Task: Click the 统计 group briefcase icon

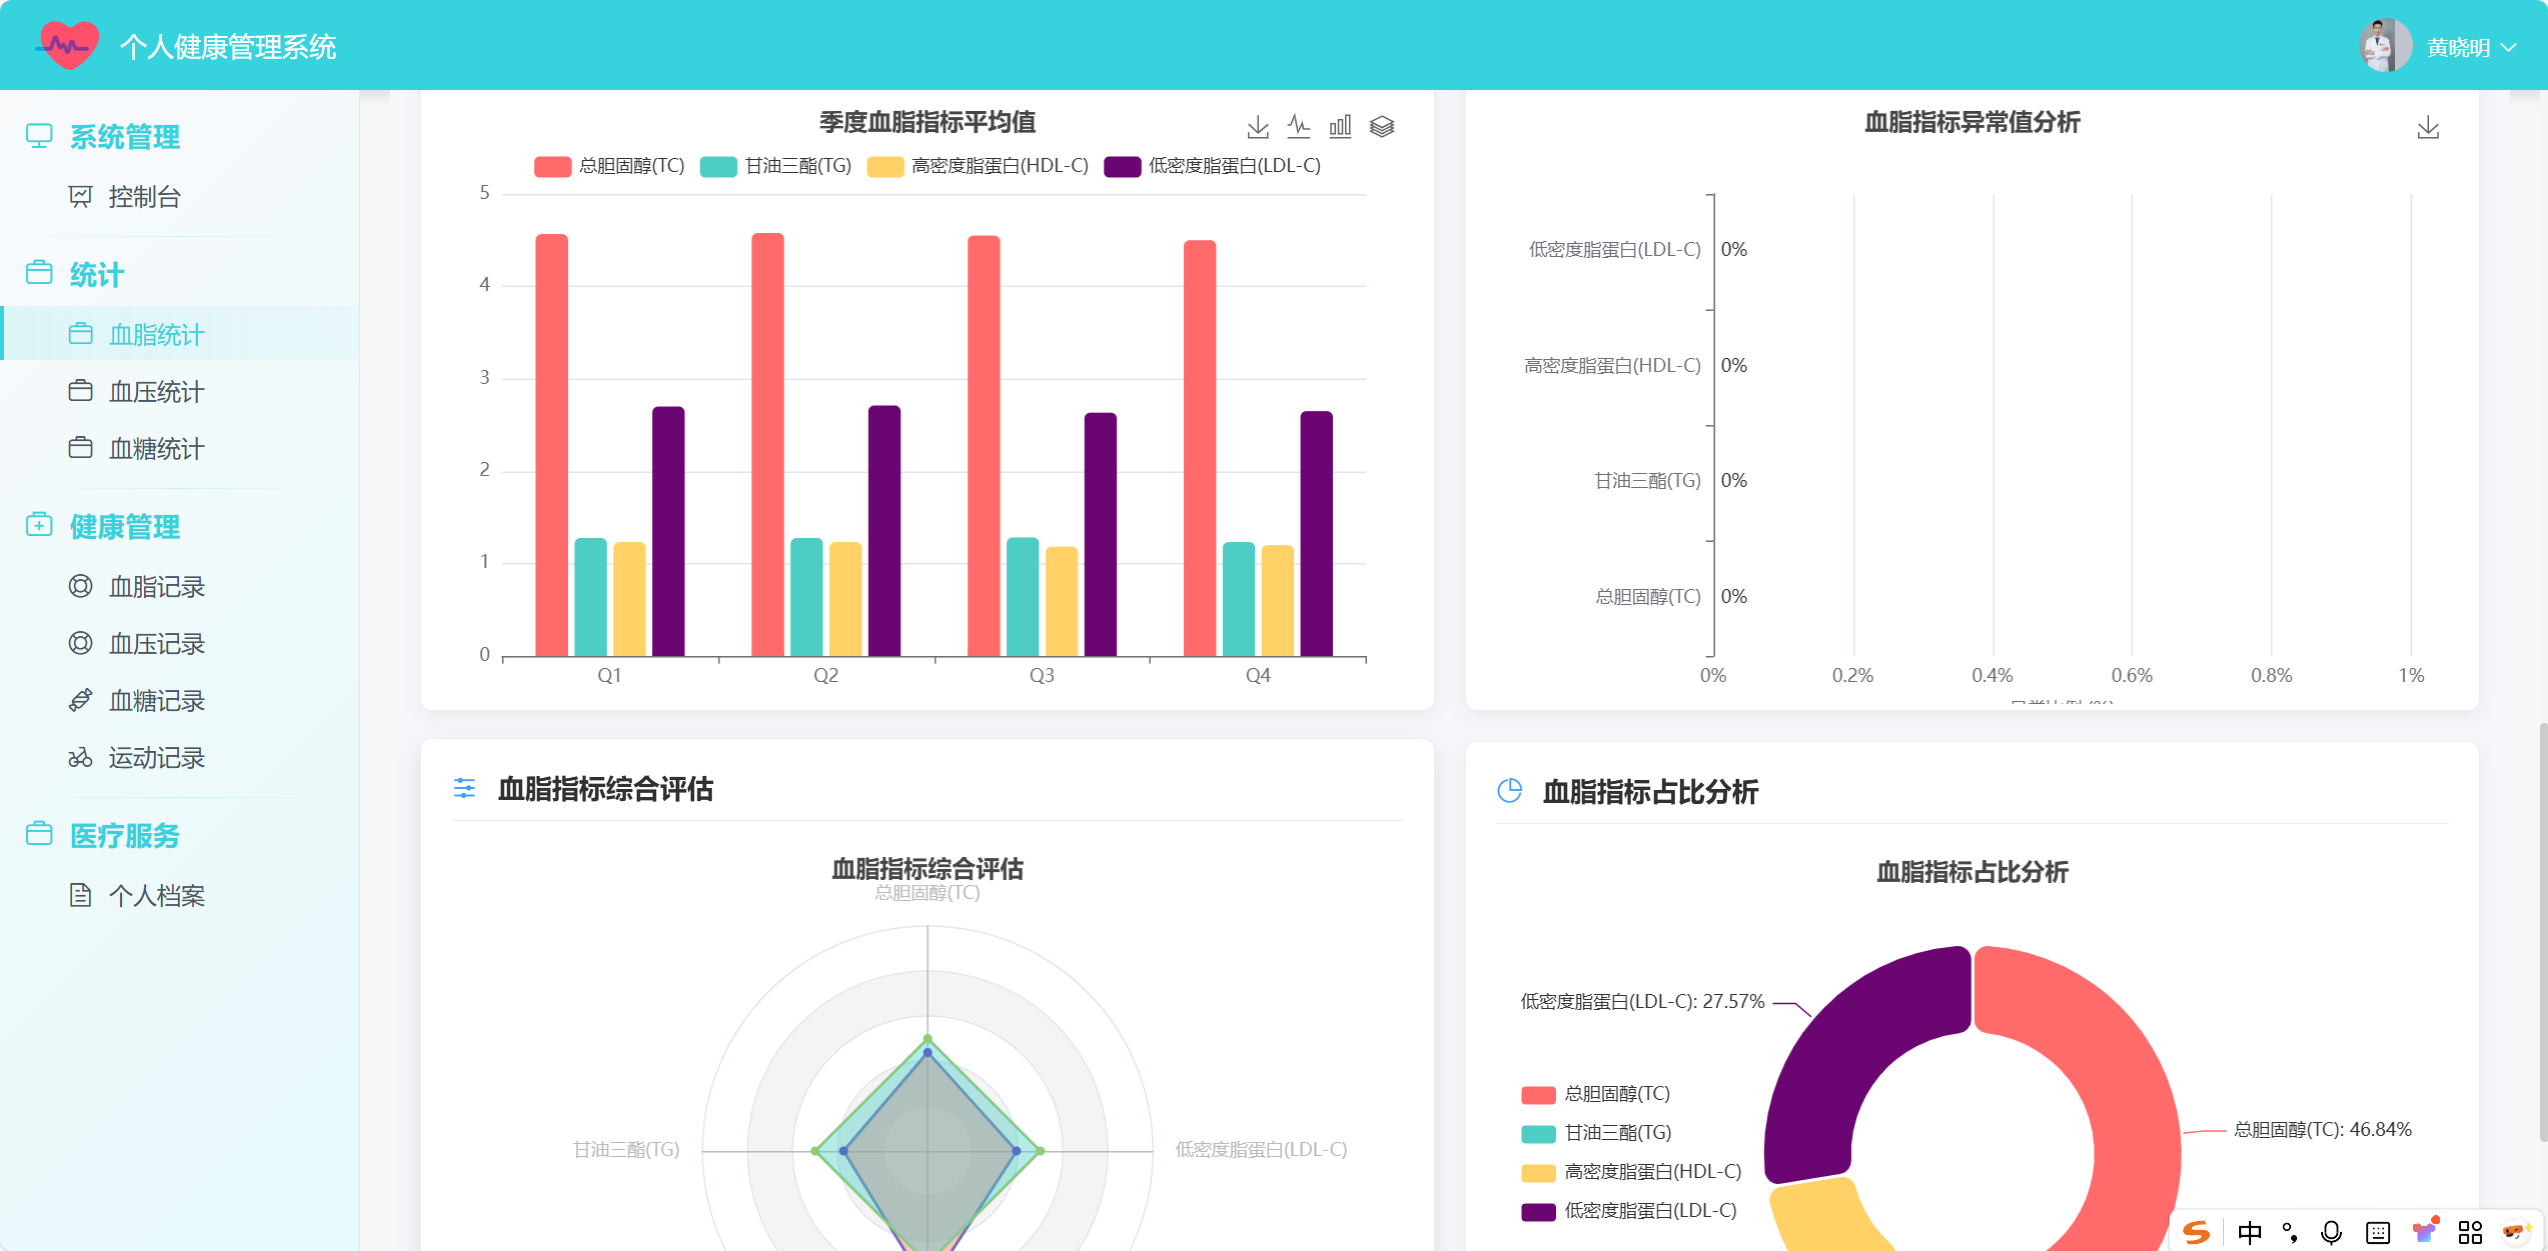Action: (39, 272)
